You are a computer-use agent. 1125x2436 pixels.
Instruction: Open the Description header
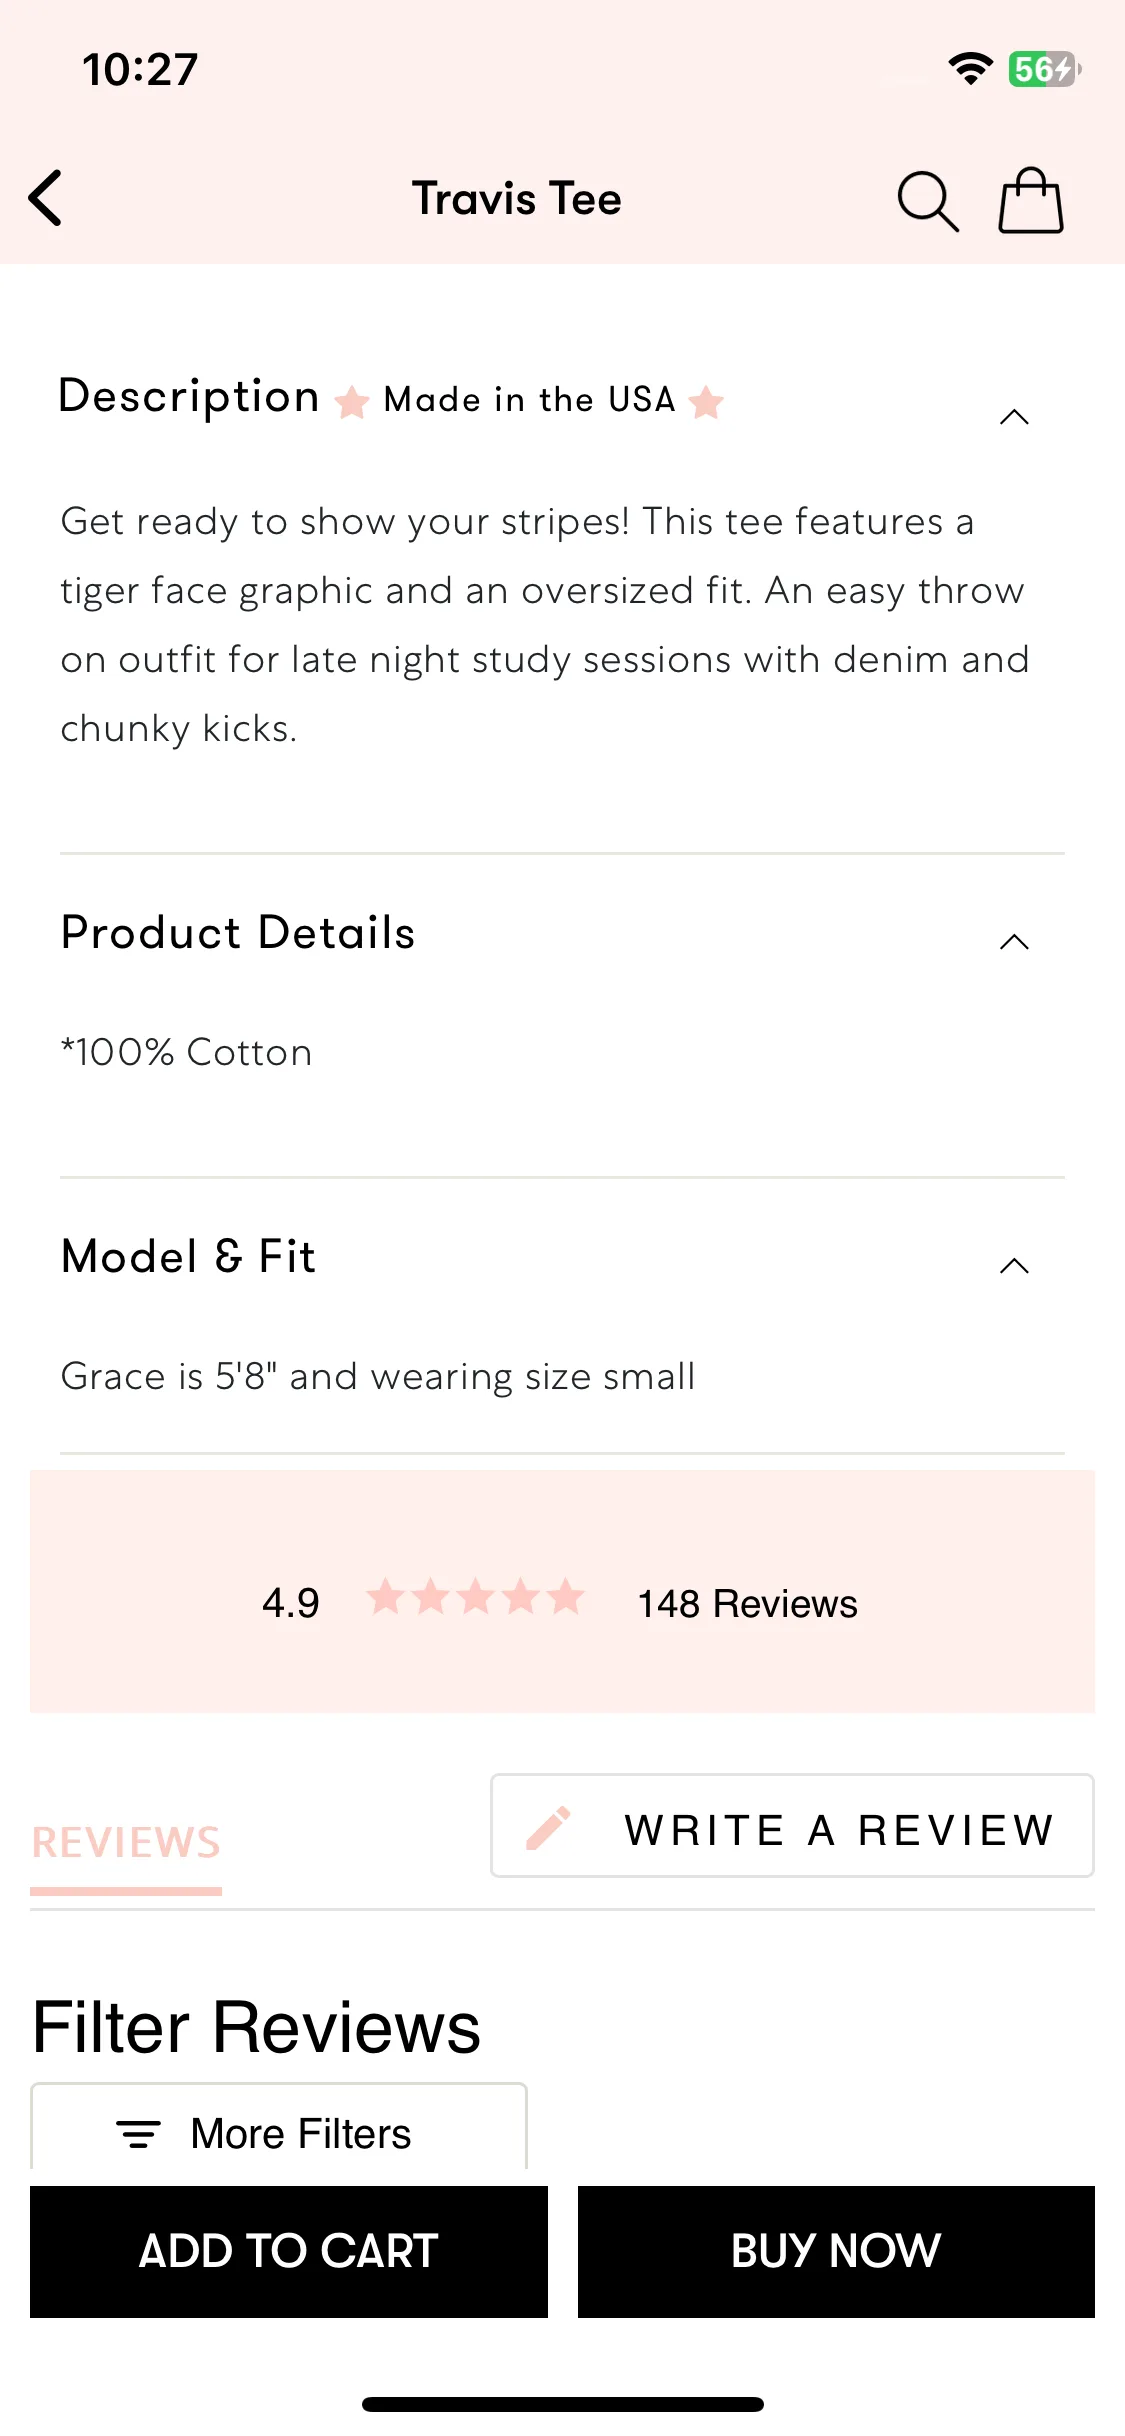click(190, 397)
